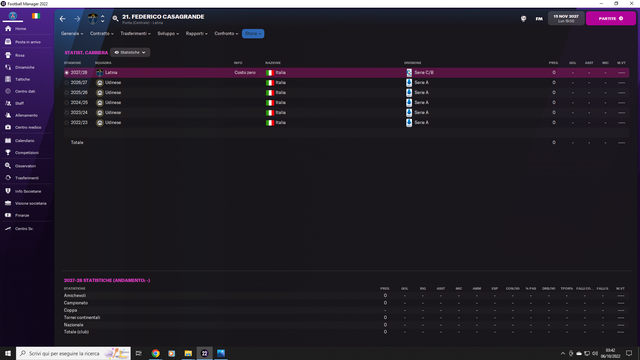The height and width of the screenshot is (360, 640).
Task: Open Finanze sidebar icon
Action: coord(8,215)
